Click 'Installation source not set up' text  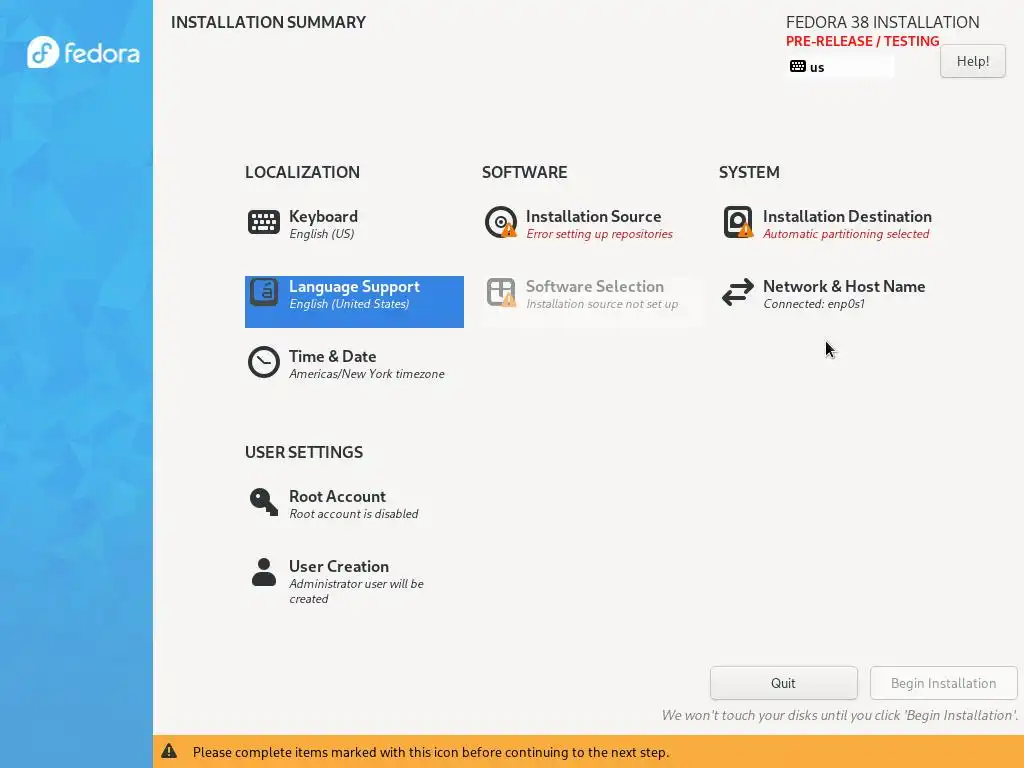[x=601, y=304]
